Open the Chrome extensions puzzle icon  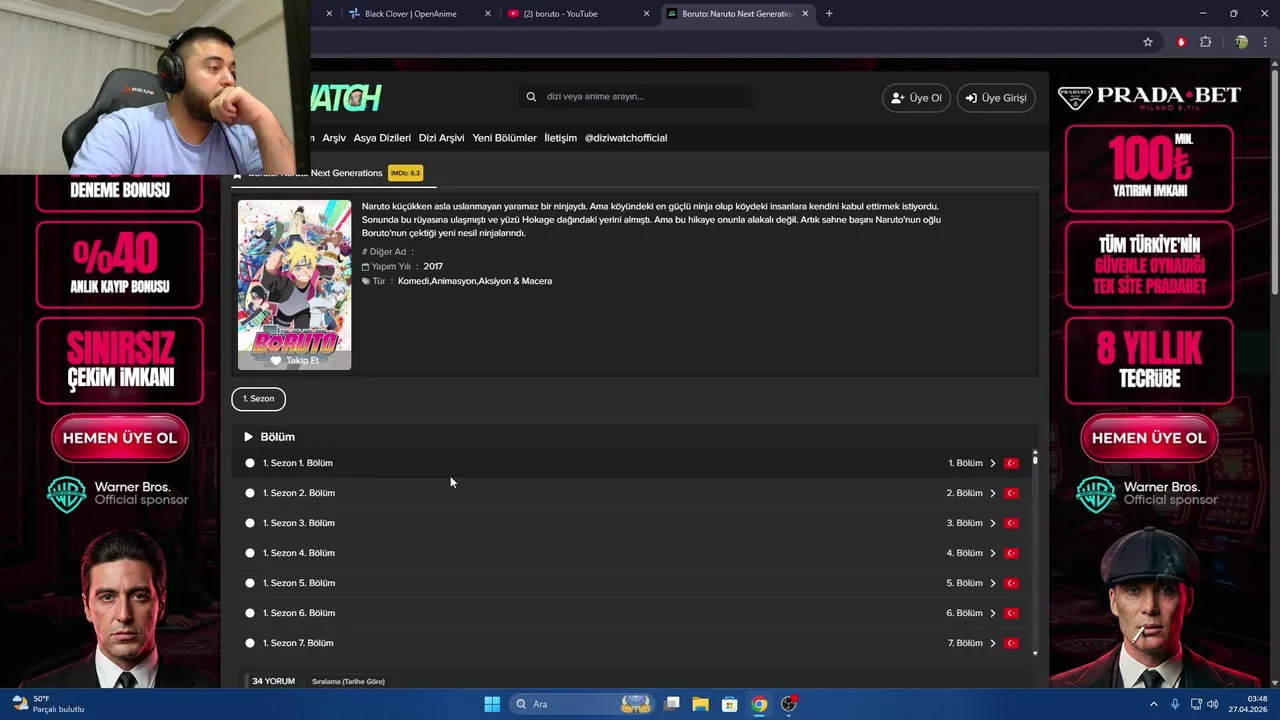1205,42
